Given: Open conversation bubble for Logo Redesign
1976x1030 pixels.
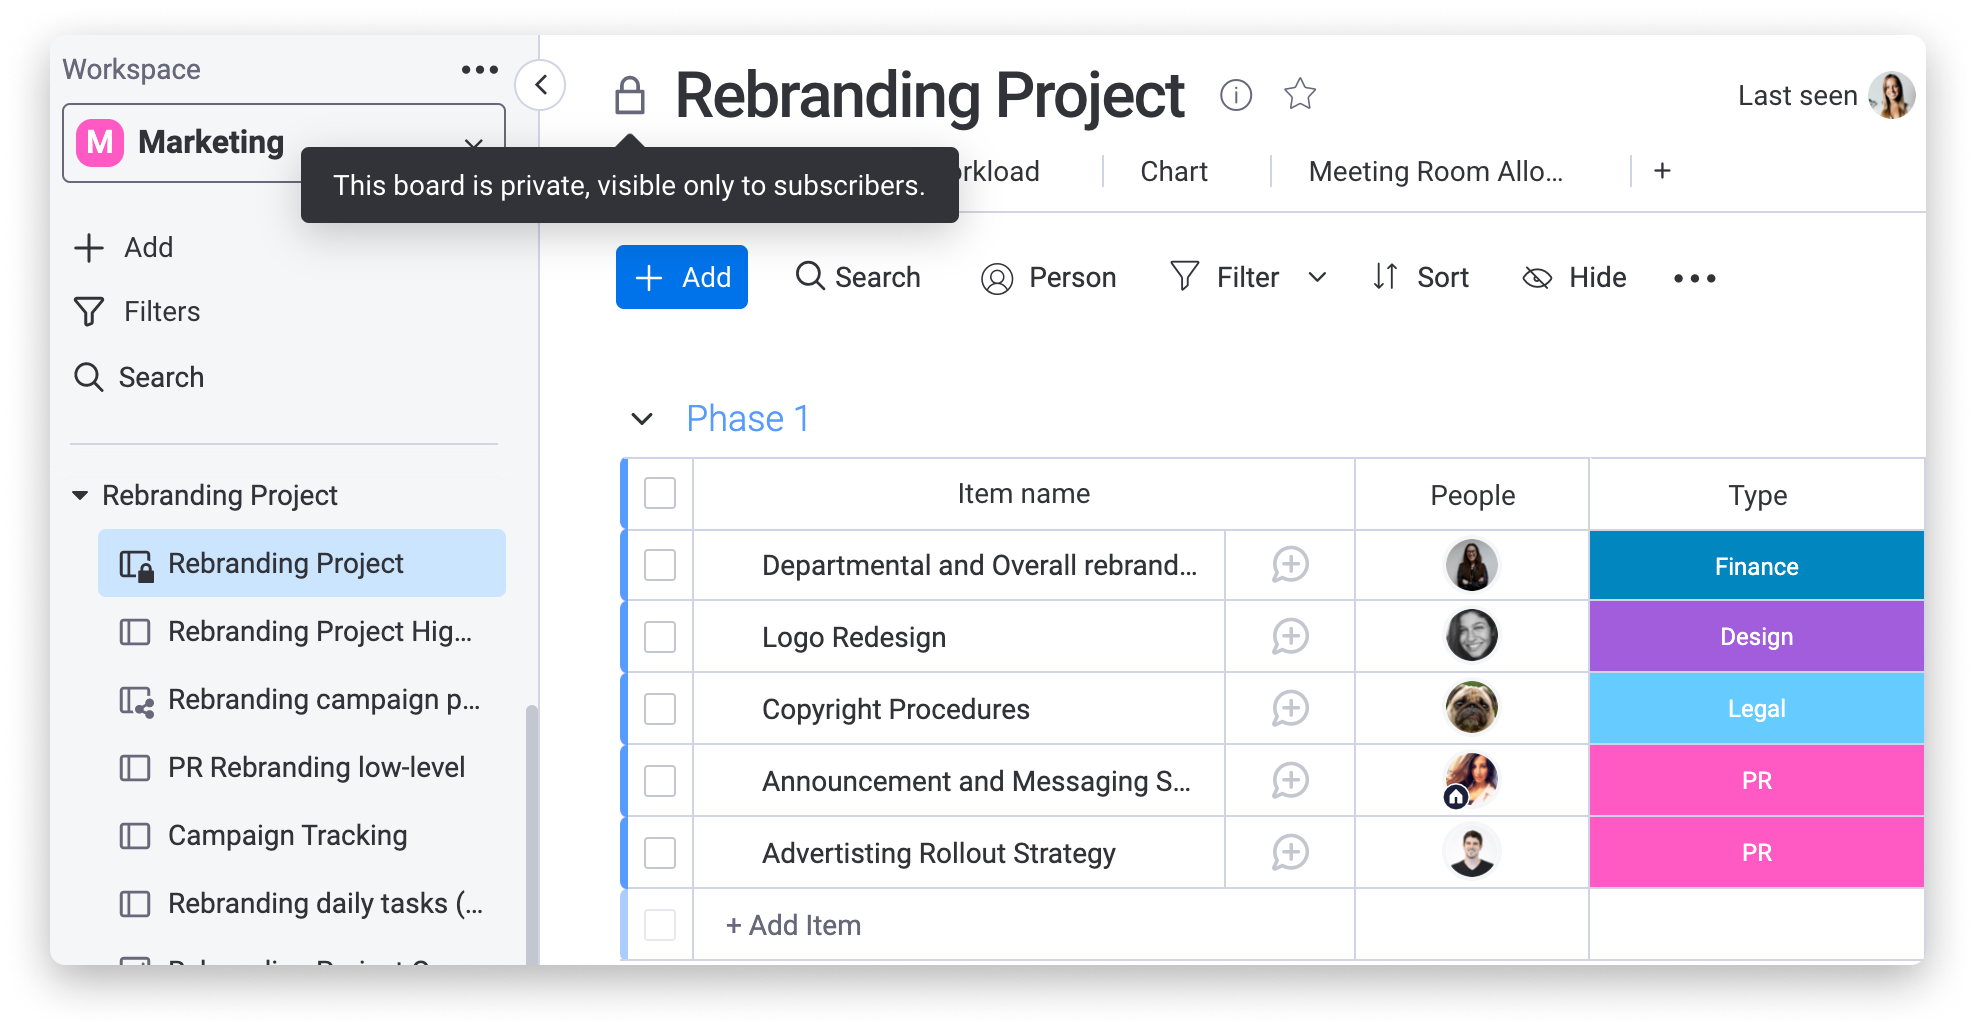Looking at the screenshot, I should tap(1289, 637).
